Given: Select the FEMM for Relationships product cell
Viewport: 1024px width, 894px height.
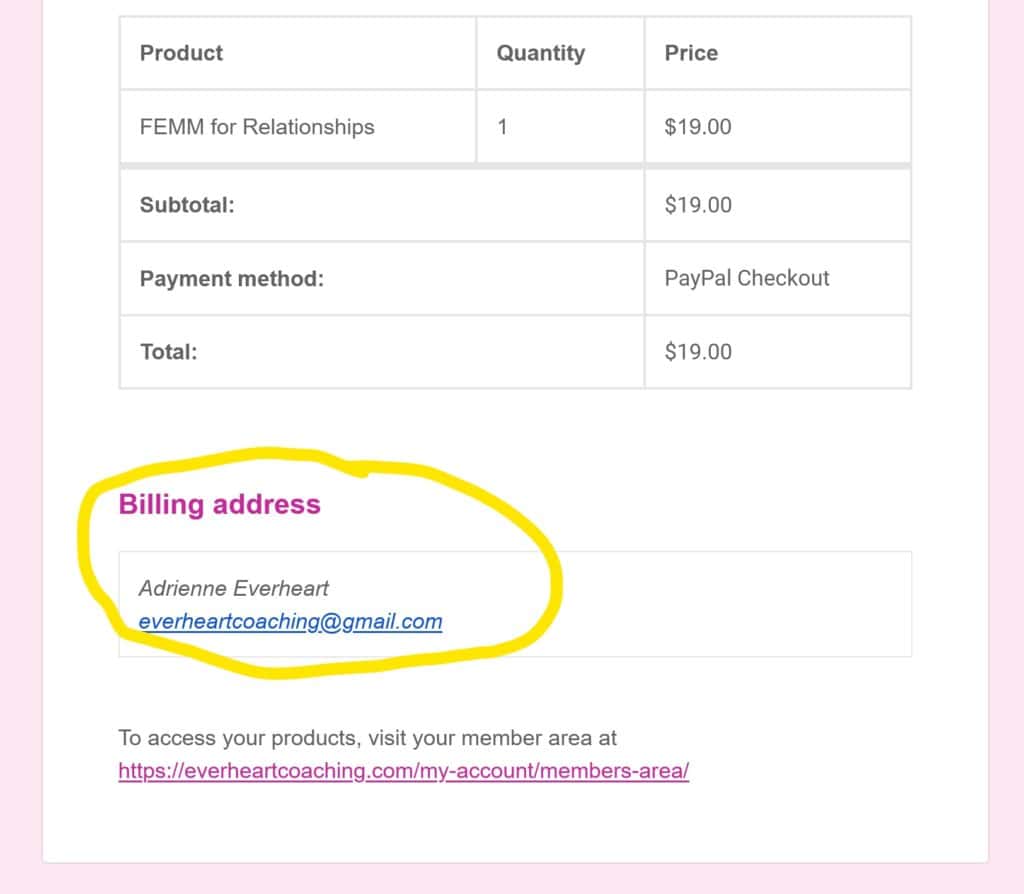Looking at the screenshot, I should [298, 126].
